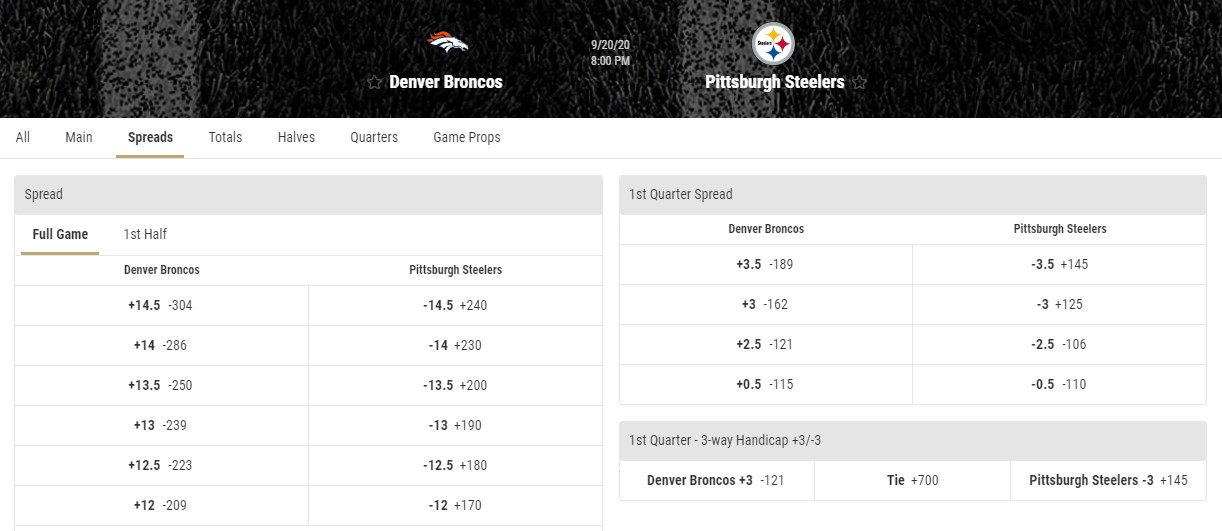Open the All markets tab

tap(23, 137)
